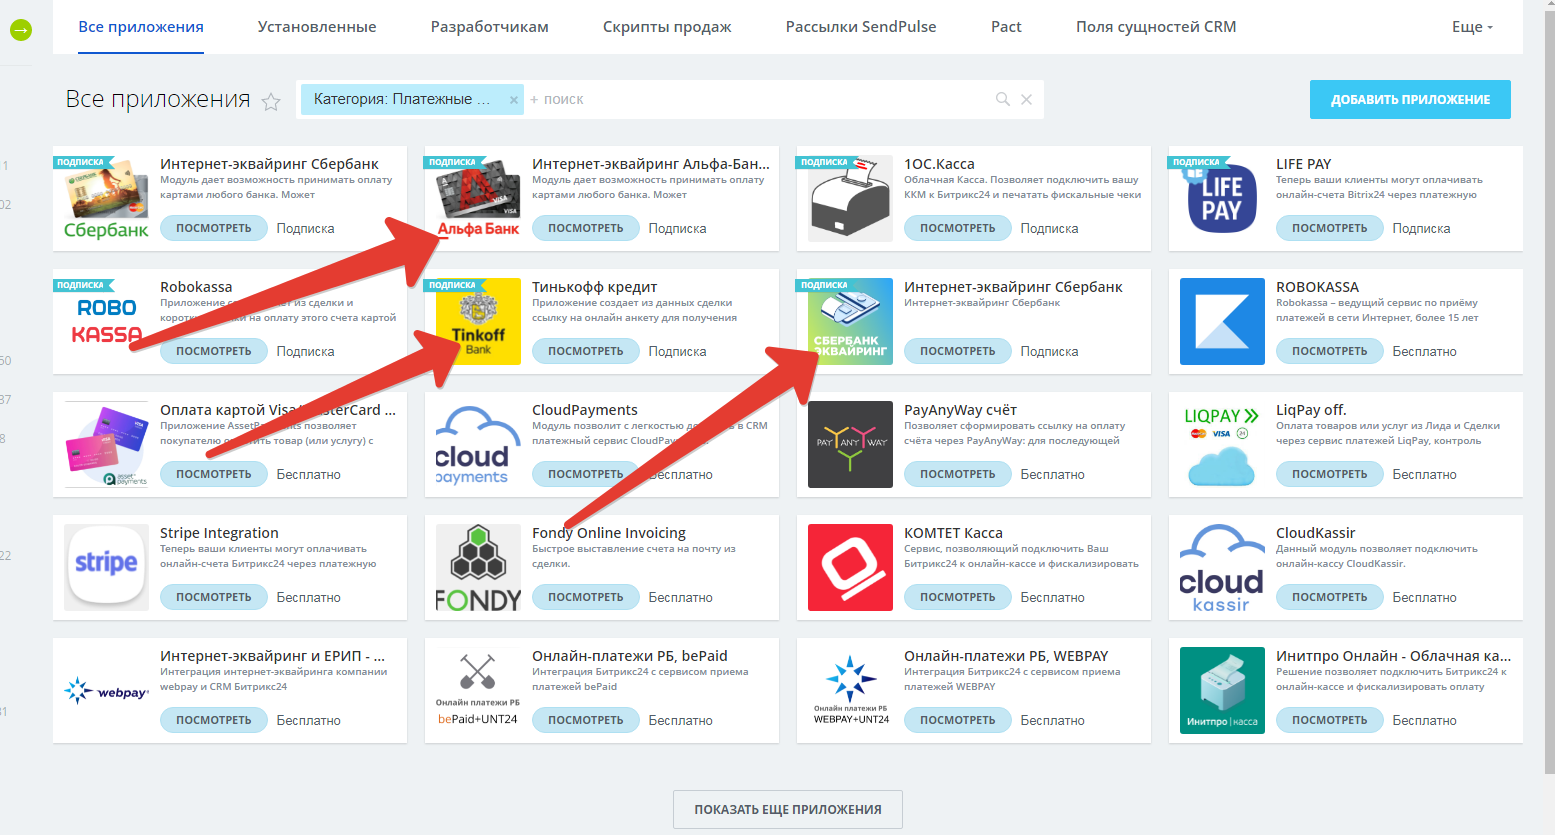Open the Stripe Integration logo
This screenshot has width=1555, height=835.
(x=106, y=567)
